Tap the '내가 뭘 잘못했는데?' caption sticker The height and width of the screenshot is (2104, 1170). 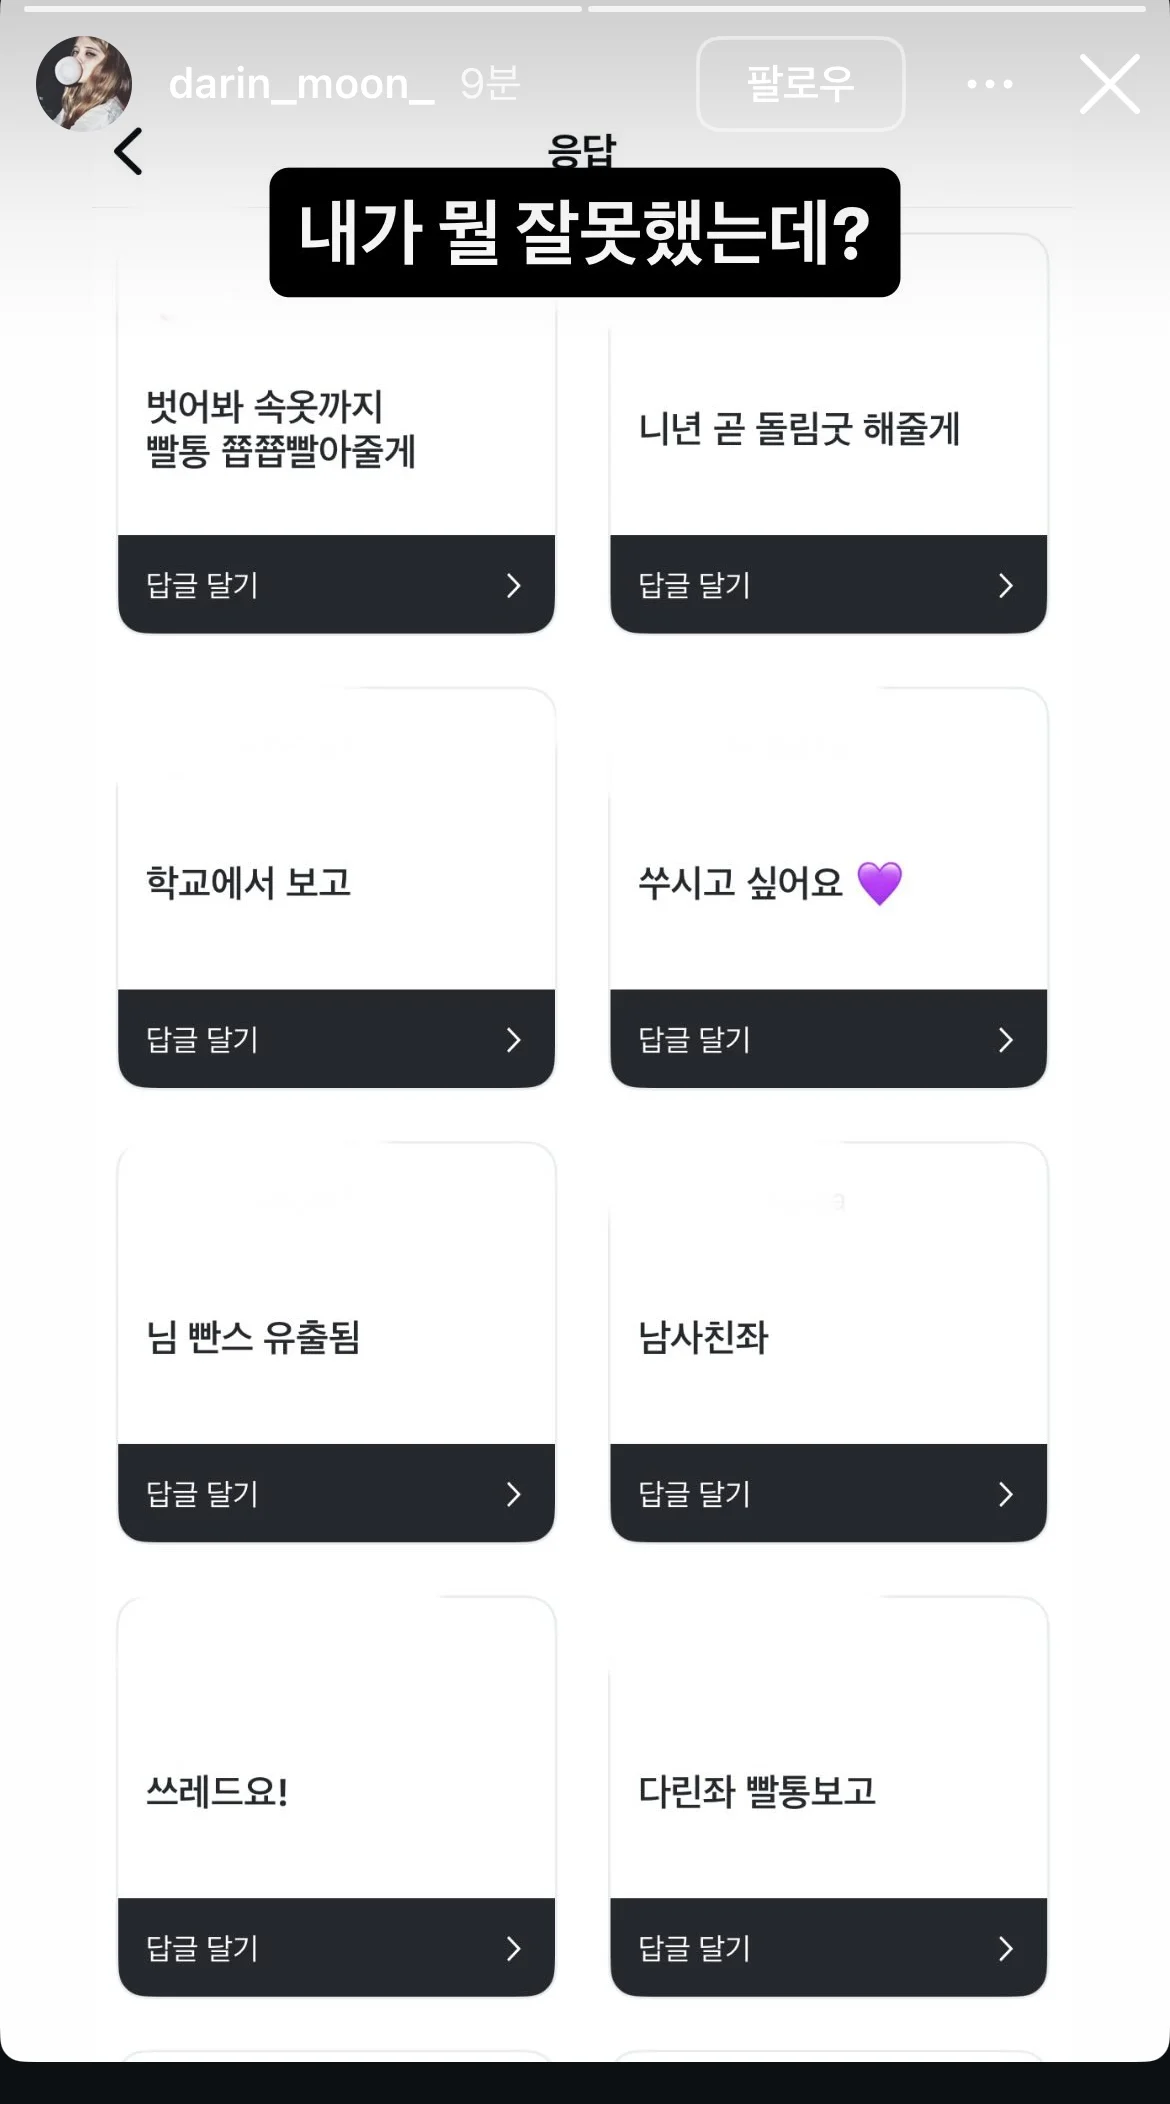584,232
